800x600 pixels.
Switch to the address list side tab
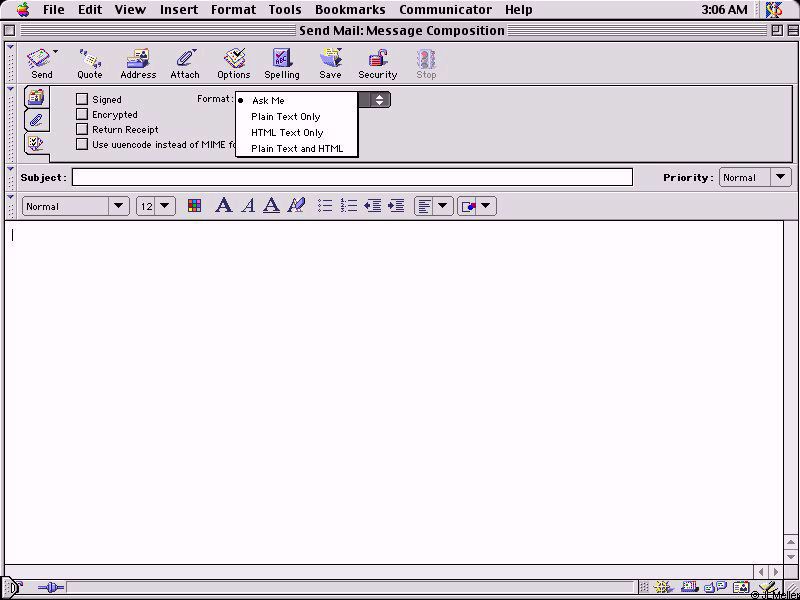pyautogui.click(x=36, y=97)
